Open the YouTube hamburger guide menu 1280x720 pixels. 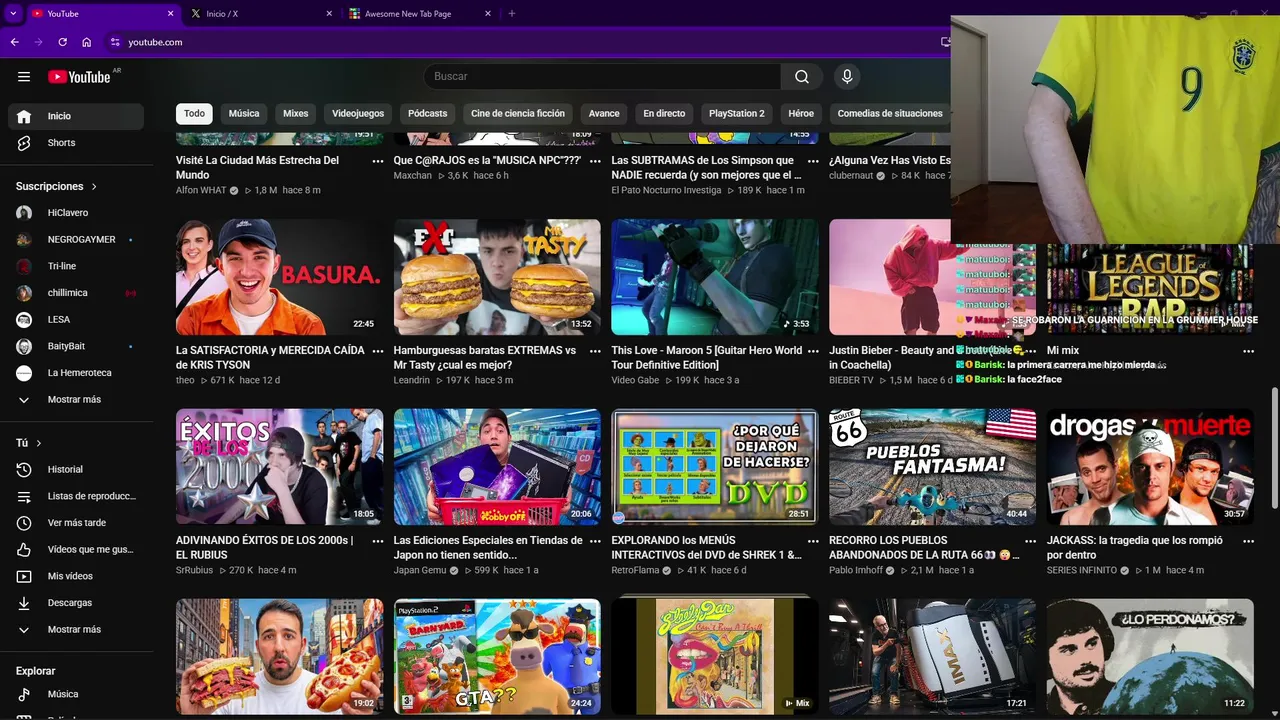(24, 77)
